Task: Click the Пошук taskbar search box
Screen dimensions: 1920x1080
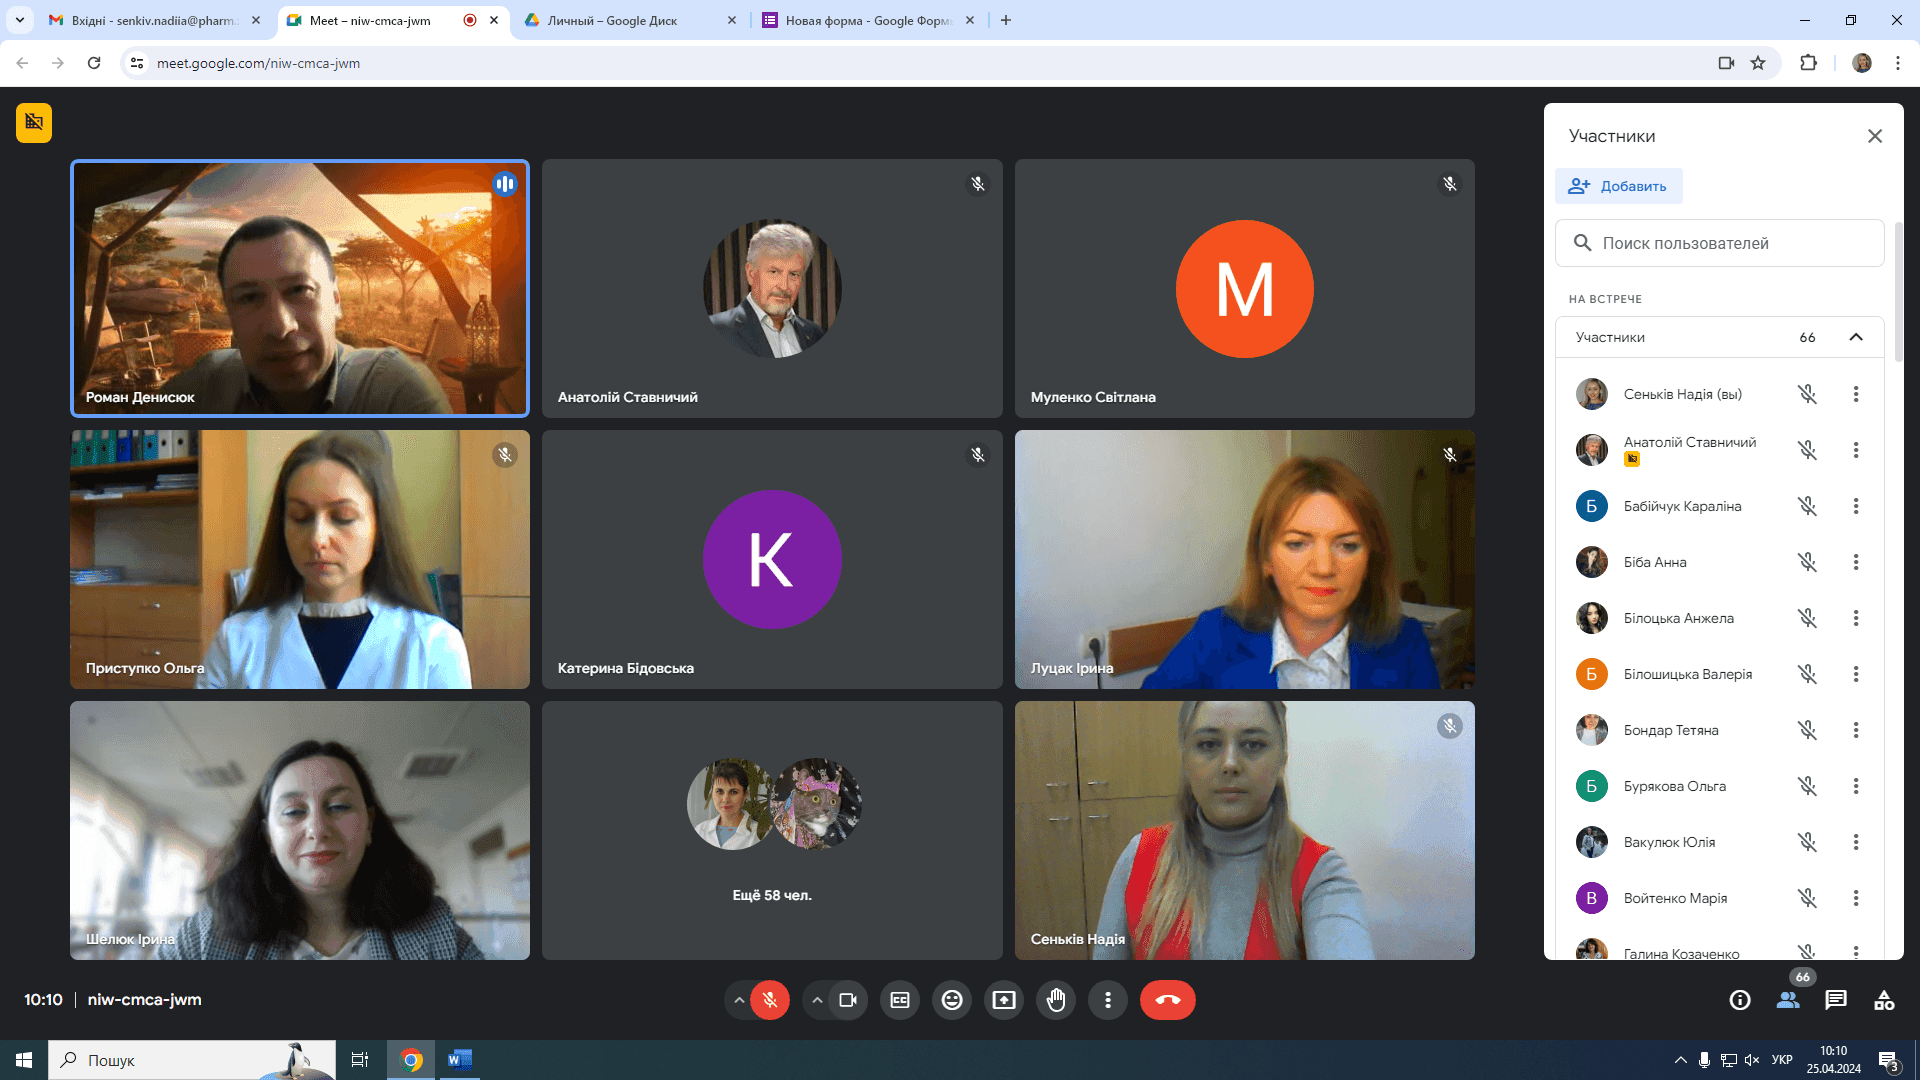Action: [x=192, y=1060]
